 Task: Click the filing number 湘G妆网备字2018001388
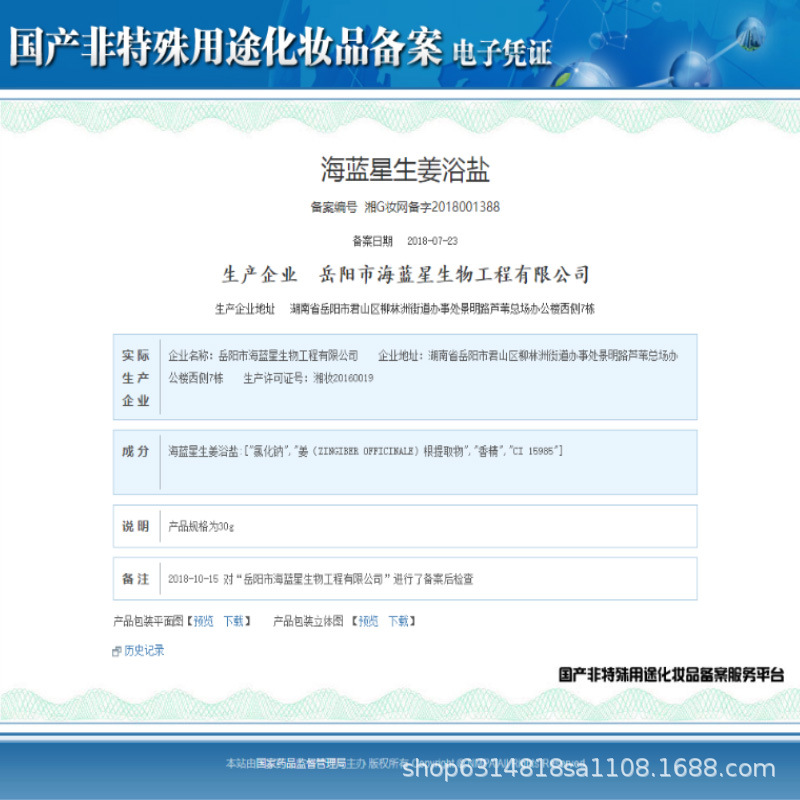coord(432,207)
